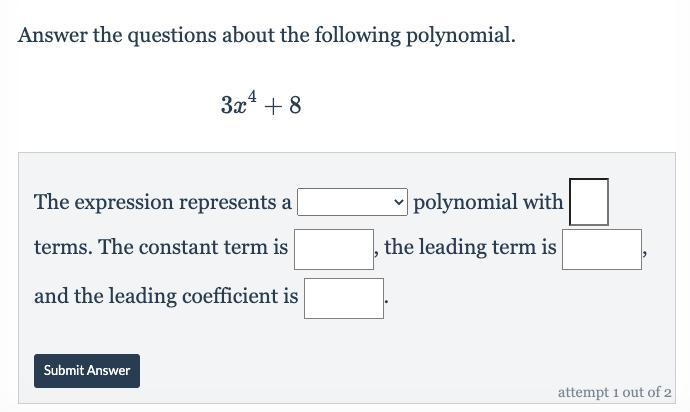Click the exponent 4 in the polynomial
Image resolution: width=690 pixels, height=412 pixels.
tap(252, 96)
